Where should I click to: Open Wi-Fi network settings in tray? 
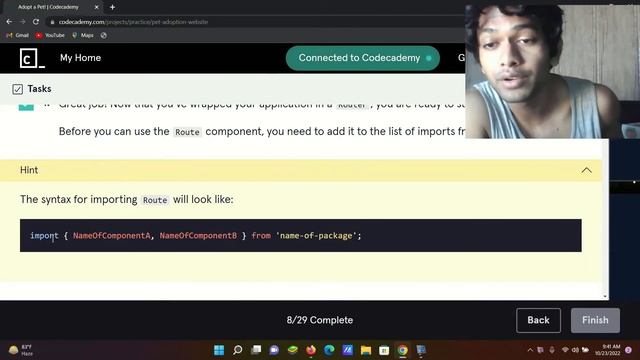coord(565,350)
